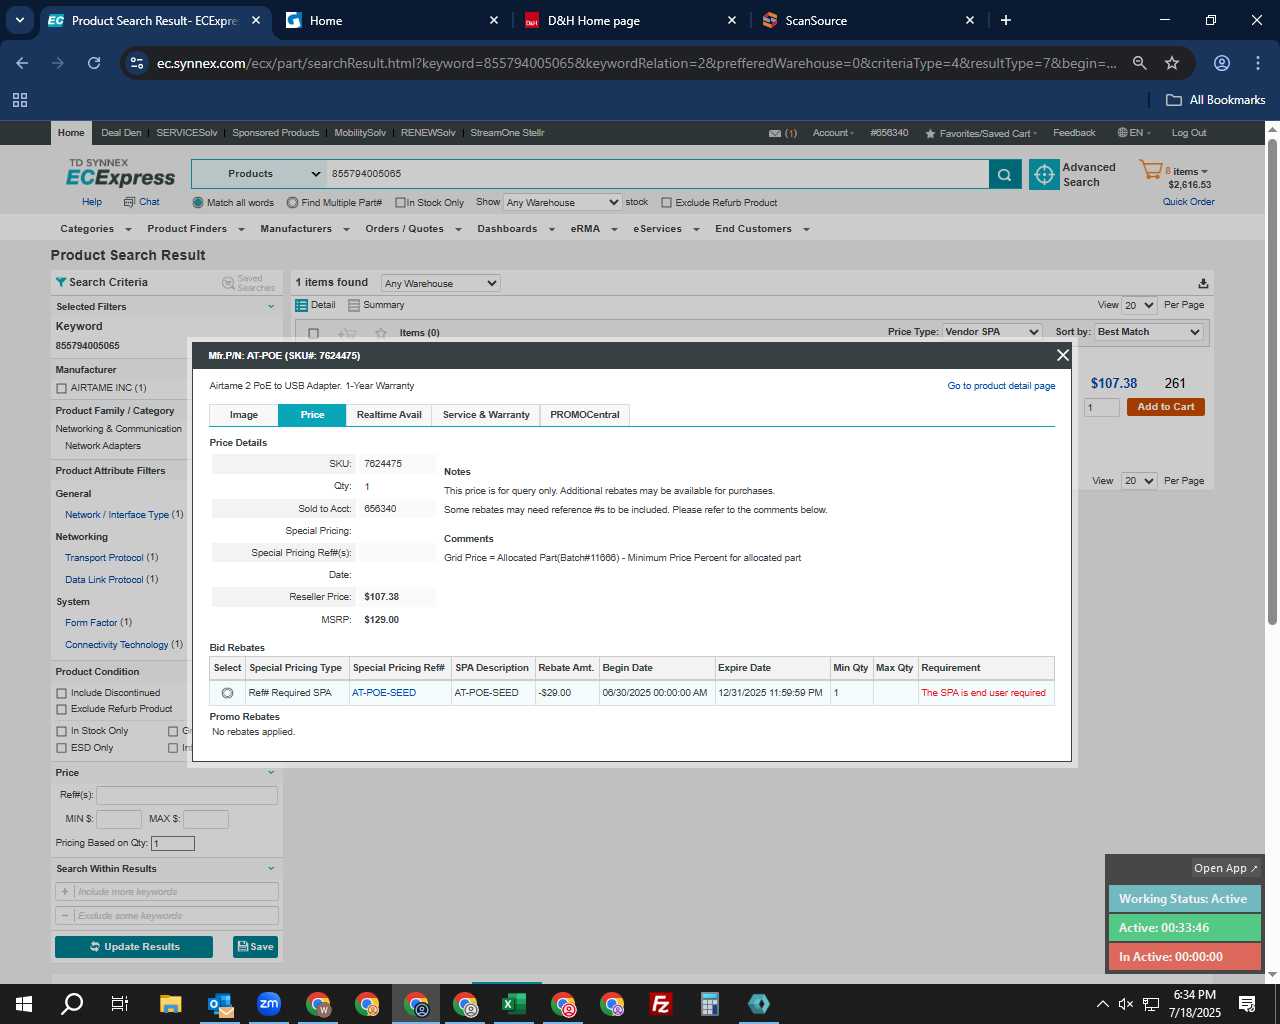Viewport: 1280px width, 1024px height.
Task: Bookmark this page with star icon
Action: click(x=1172, y=63)
